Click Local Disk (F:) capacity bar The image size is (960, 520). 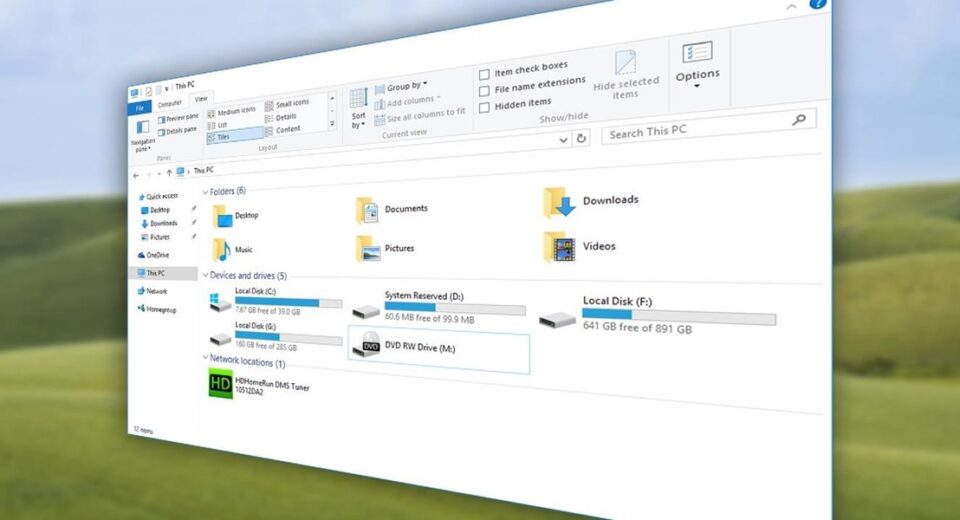coord(679,316)
